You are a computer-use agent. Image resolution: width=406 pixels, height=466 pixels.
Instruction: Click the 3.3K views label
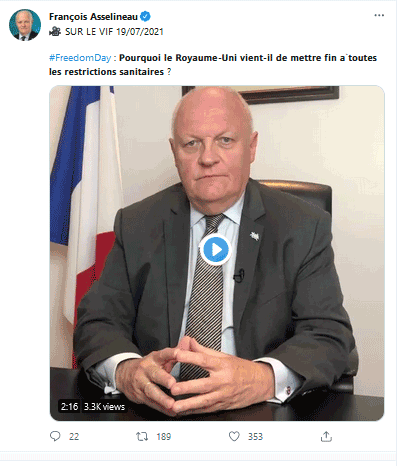coord(104,406)
